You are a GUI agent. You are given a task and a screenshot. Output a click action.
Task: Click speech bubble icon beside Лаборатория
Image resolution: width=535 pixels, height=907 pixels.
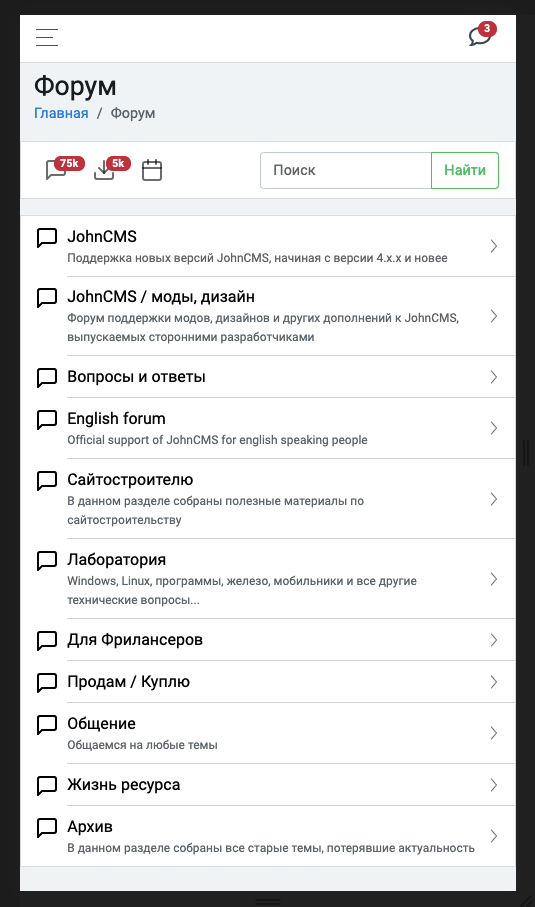coord(47,560)
